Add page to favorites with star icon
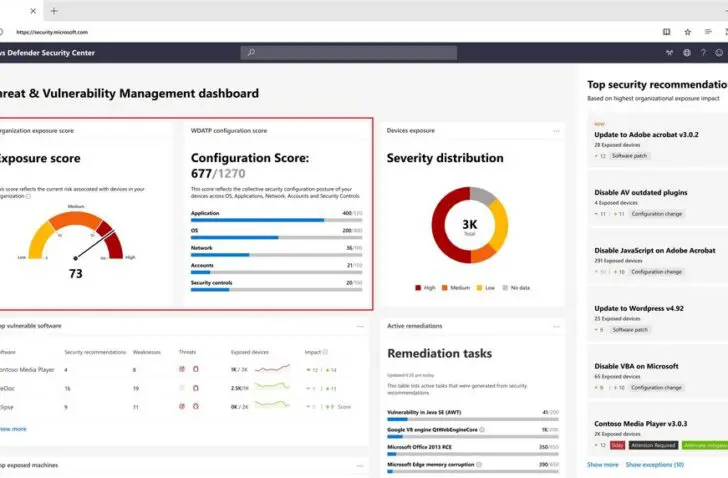This screenshot has width=728, height=478. pyautogui.click(x=688, y=32)
